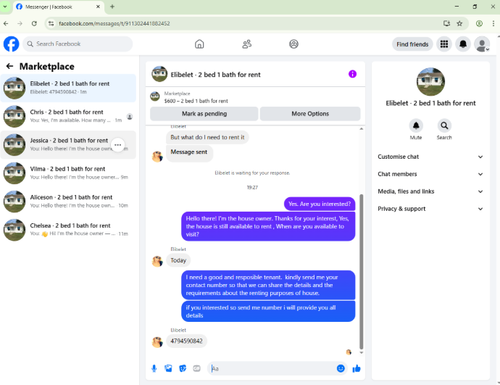Click the chat scrollbar thumb
The image size is (500, 385).
pos(361,272)
